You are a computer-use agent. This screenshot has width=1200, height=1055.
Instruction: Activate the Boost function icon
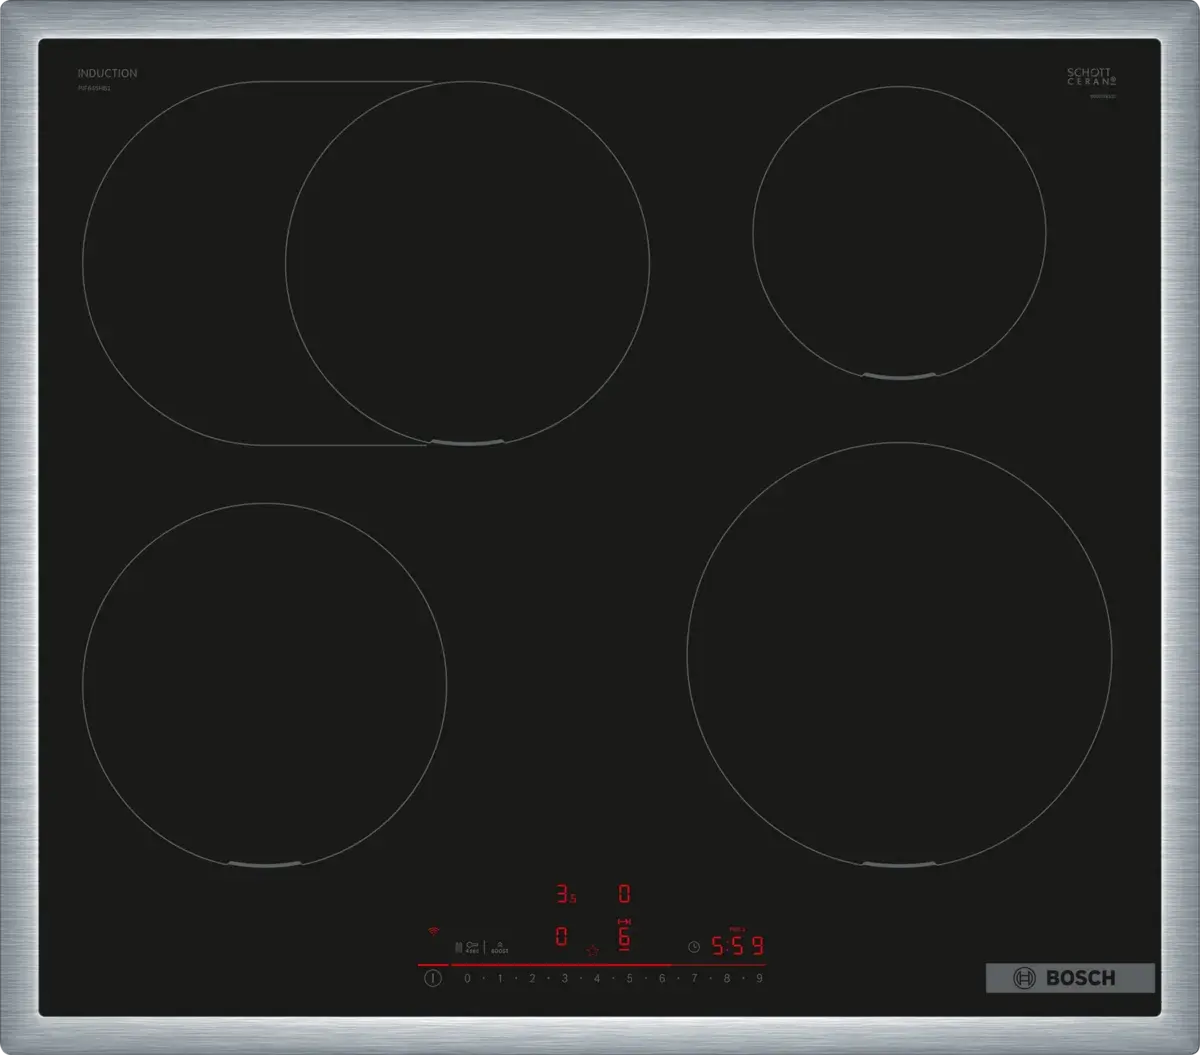pyautogui.click(x=499, y=946)
